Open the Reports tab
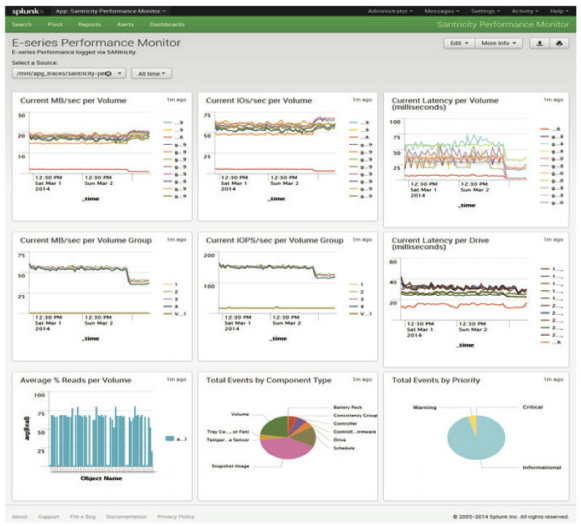This screenshot has width=581, height=526. (x=89, y=24)
